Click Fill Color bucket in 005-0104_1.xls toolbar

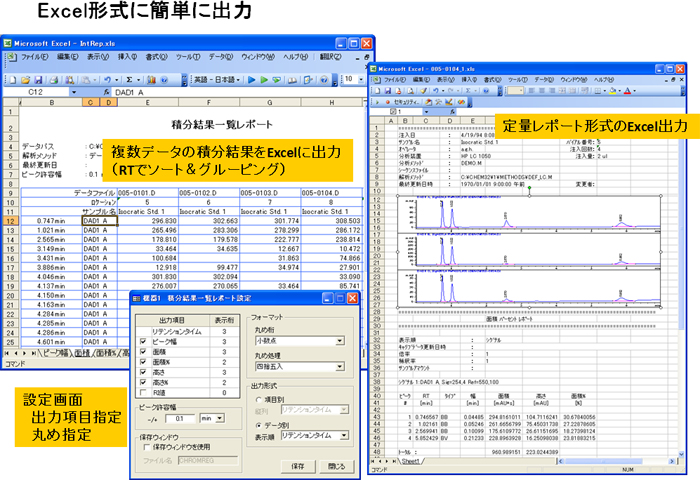(x=612, y=91)
